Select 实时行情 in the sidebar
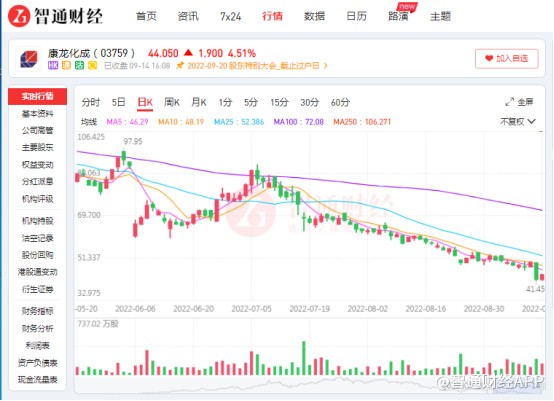The height and width of the screenshot is (401, 554). coord(37,96)
